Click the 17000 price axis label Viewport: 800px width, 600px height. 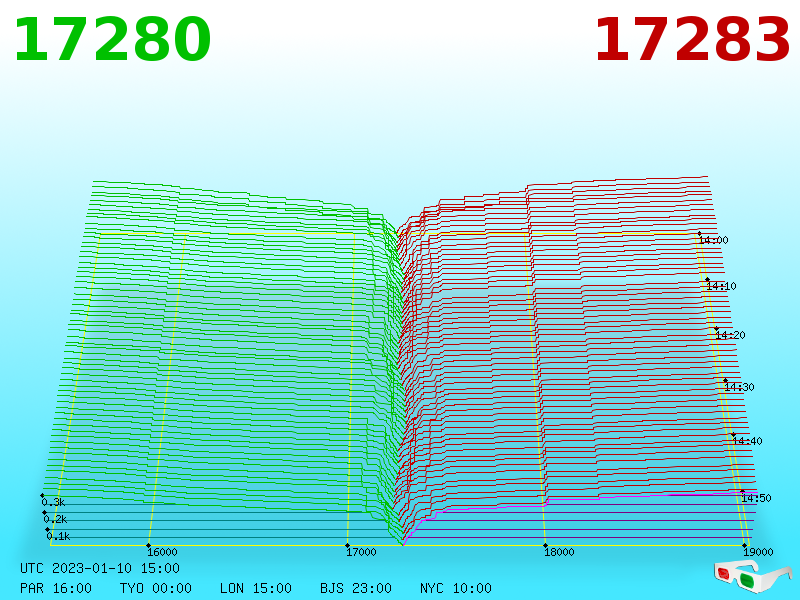tap(361, 552)
